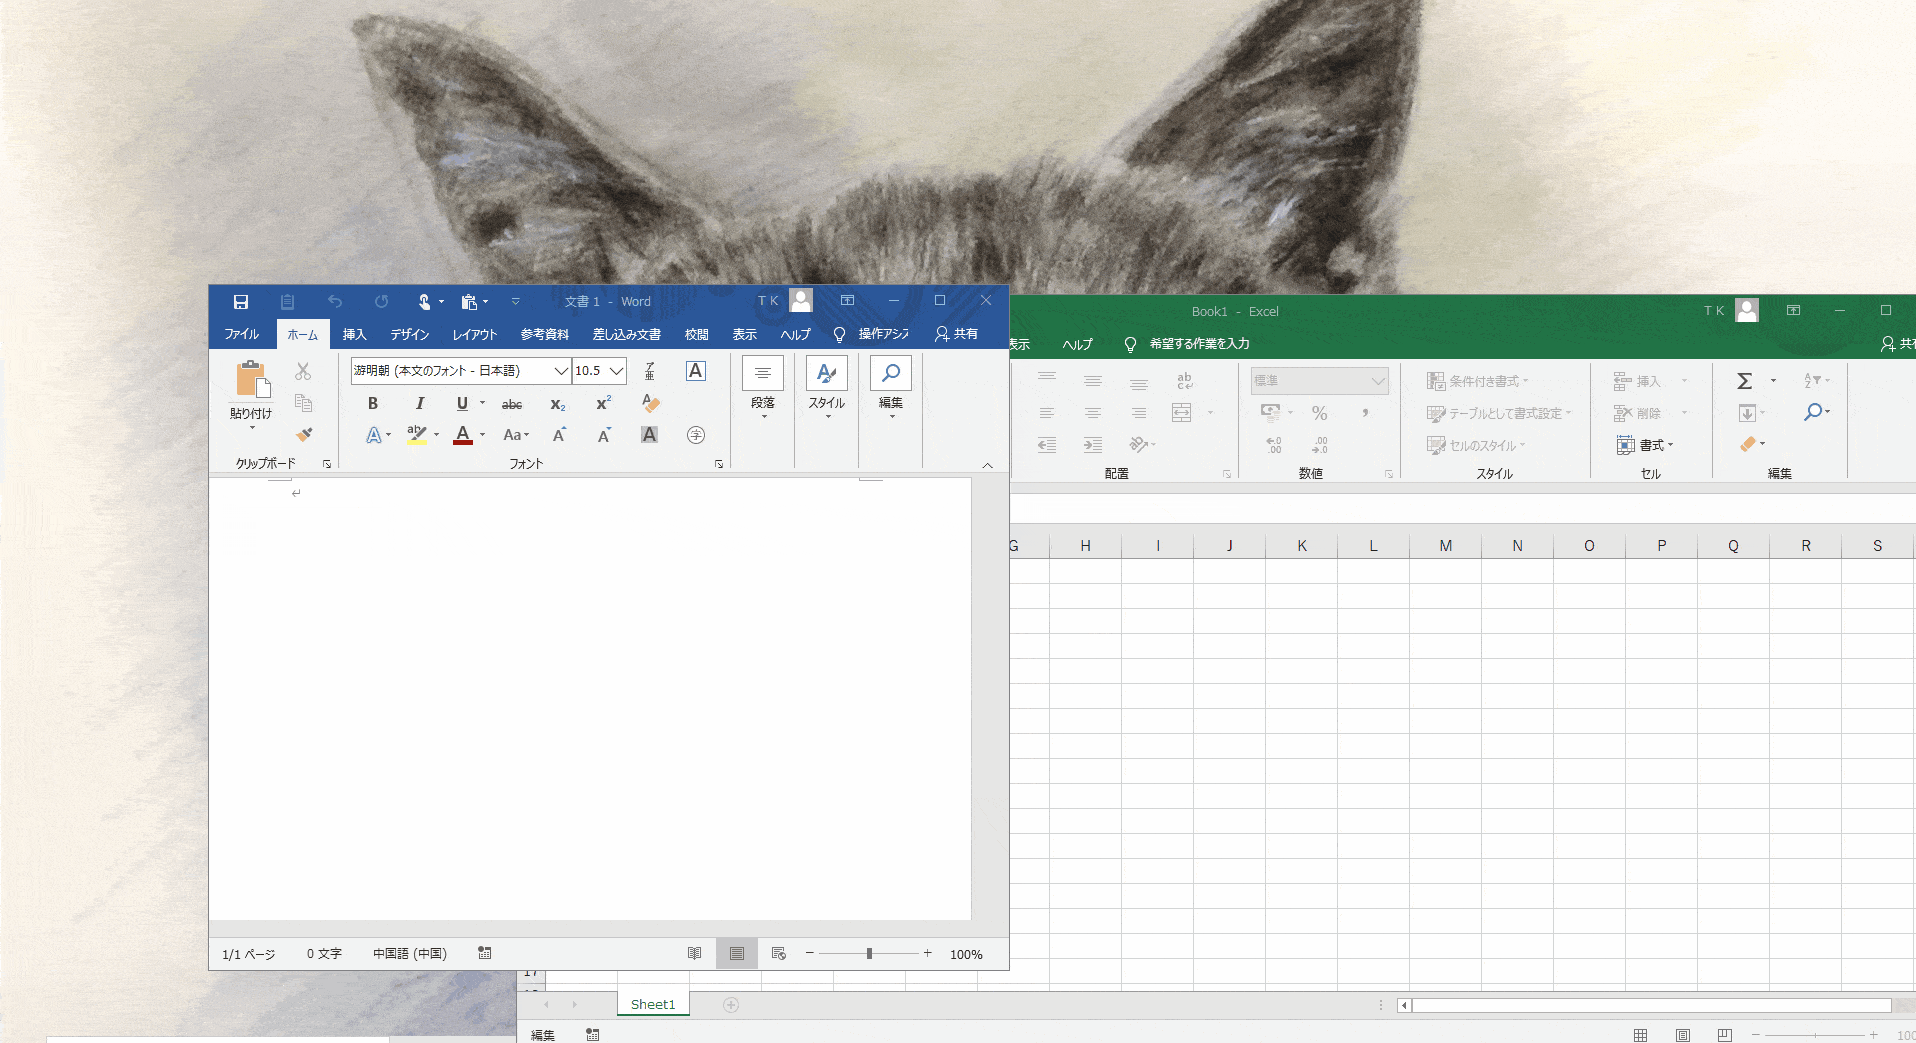Click the AutoSum sigma icon in Excel
The height and width of the screenshot is (1043, 1916).
click(x=1745, y=381)
